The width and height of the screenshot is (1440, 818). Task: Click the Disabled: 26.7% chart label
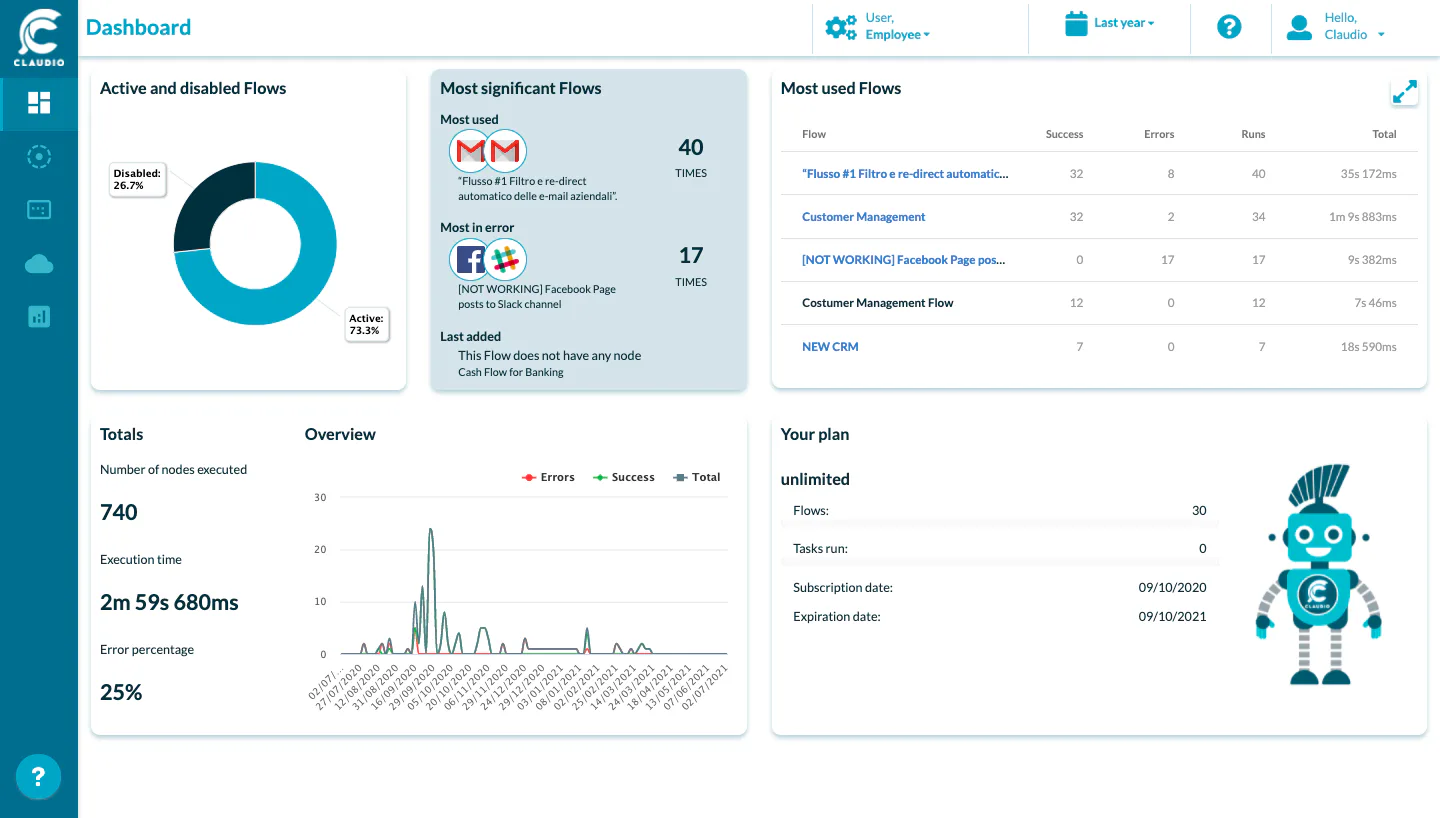[x=137, y=180]
